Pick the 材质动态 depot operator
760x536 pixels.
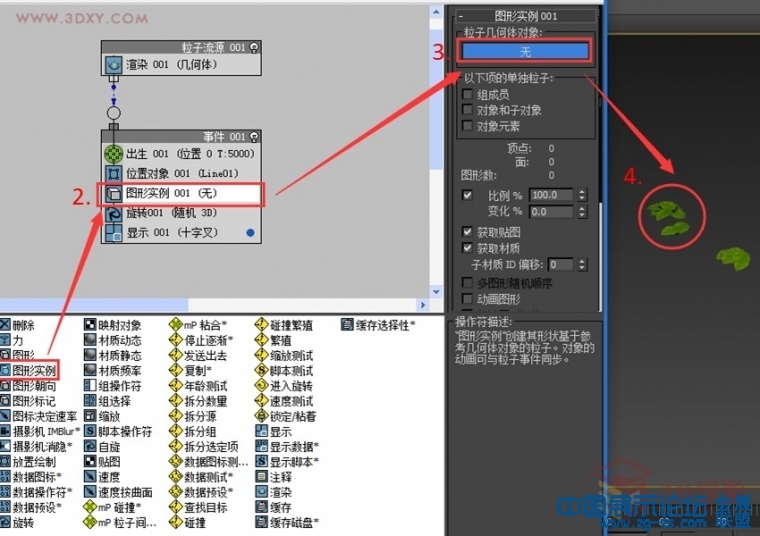coord(113,340)
